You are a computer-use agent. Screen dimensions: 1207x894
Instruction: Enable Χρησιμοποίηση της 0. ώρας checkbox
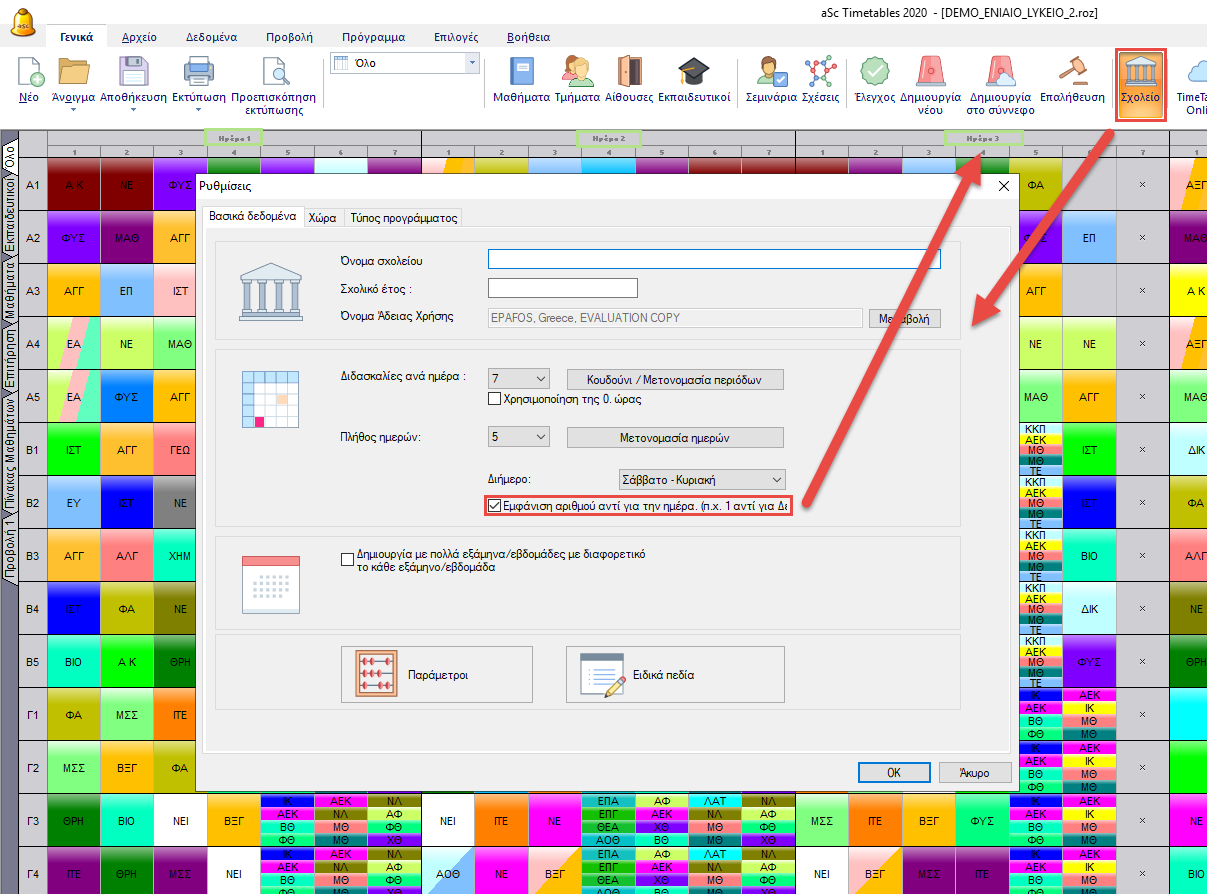[x=494, y=399]
